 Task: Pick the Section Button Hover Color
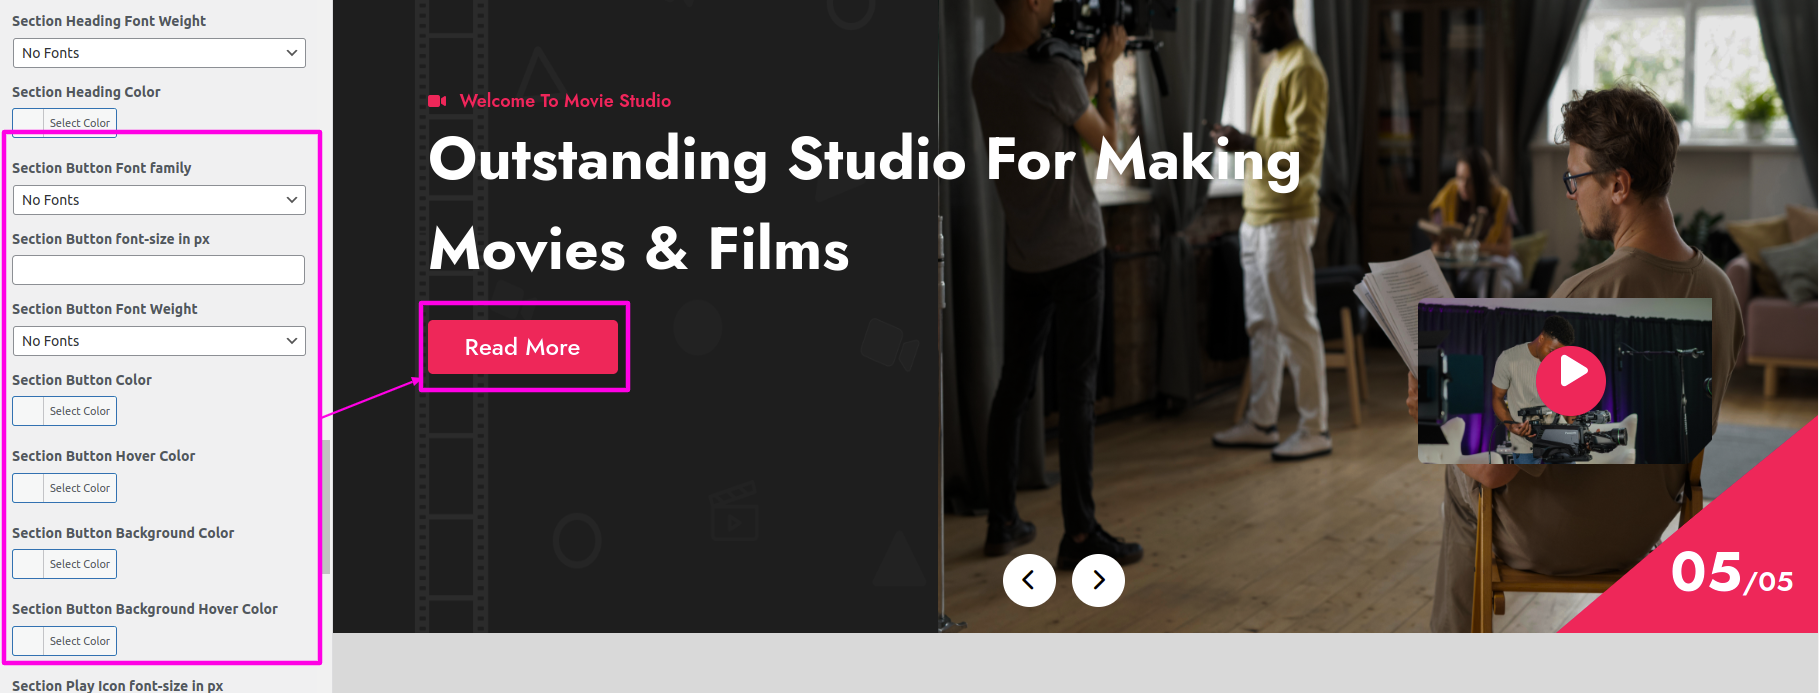[x=65, y=488]
